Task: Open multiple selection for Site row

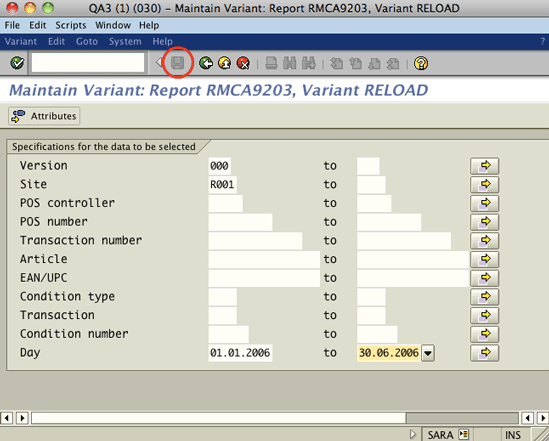Action: coord(485,184)
